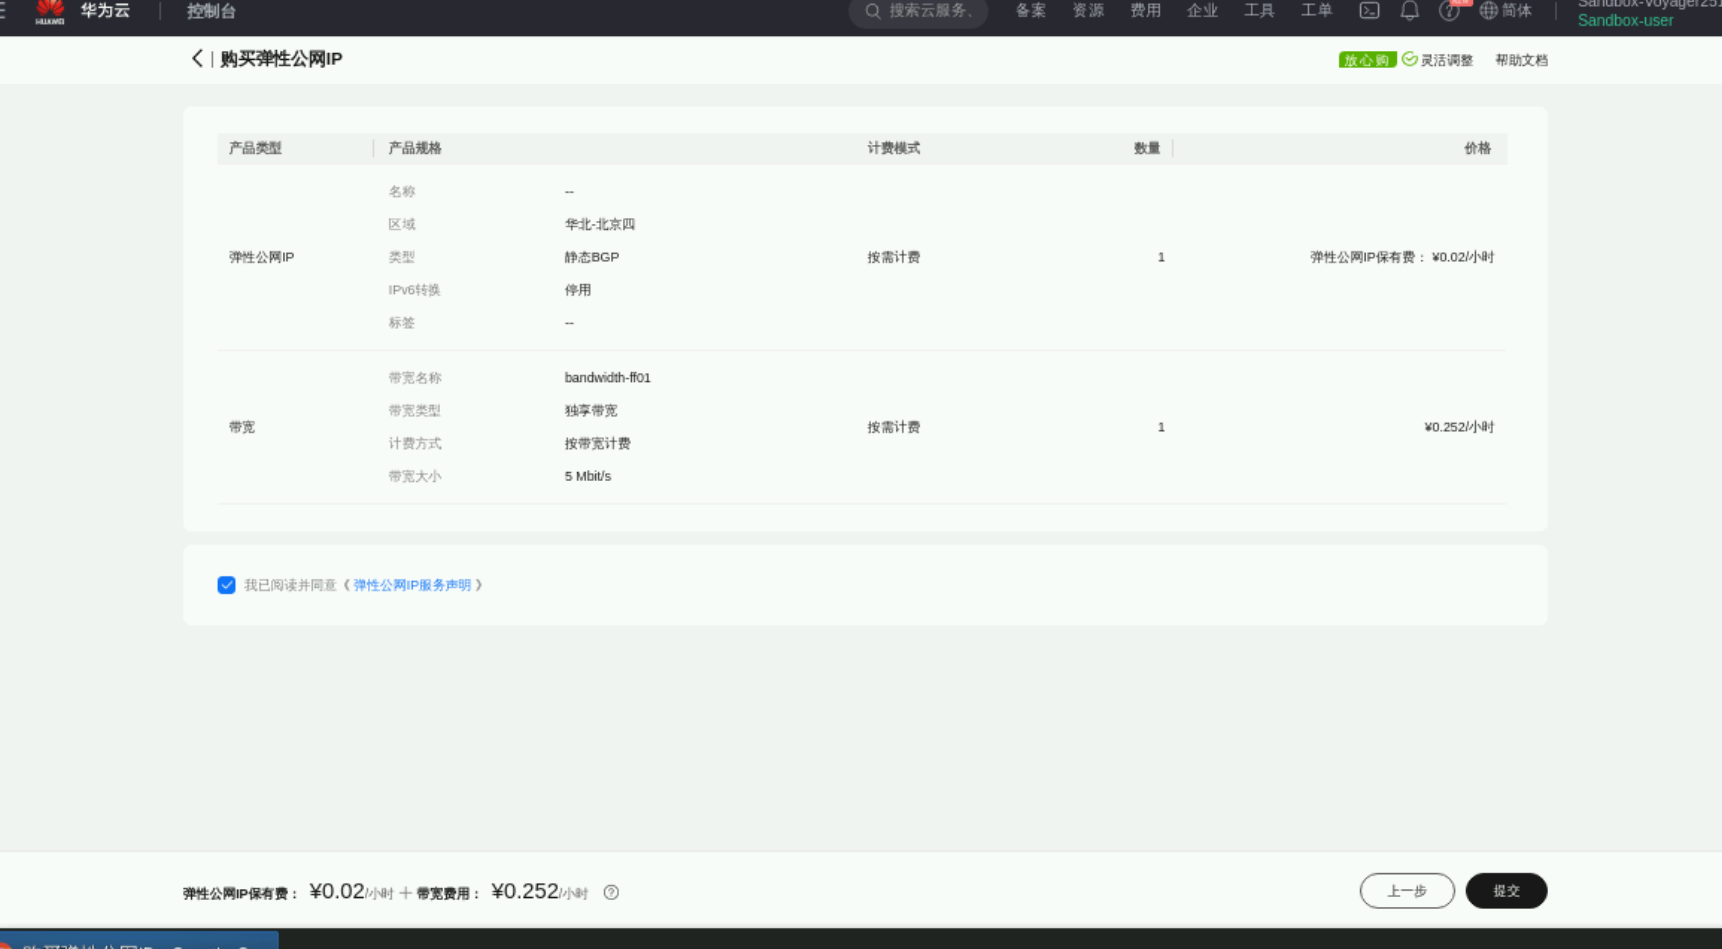
Task: Open the 弹性公网IP服务声明 link
Action: click(x=412, y=585)
